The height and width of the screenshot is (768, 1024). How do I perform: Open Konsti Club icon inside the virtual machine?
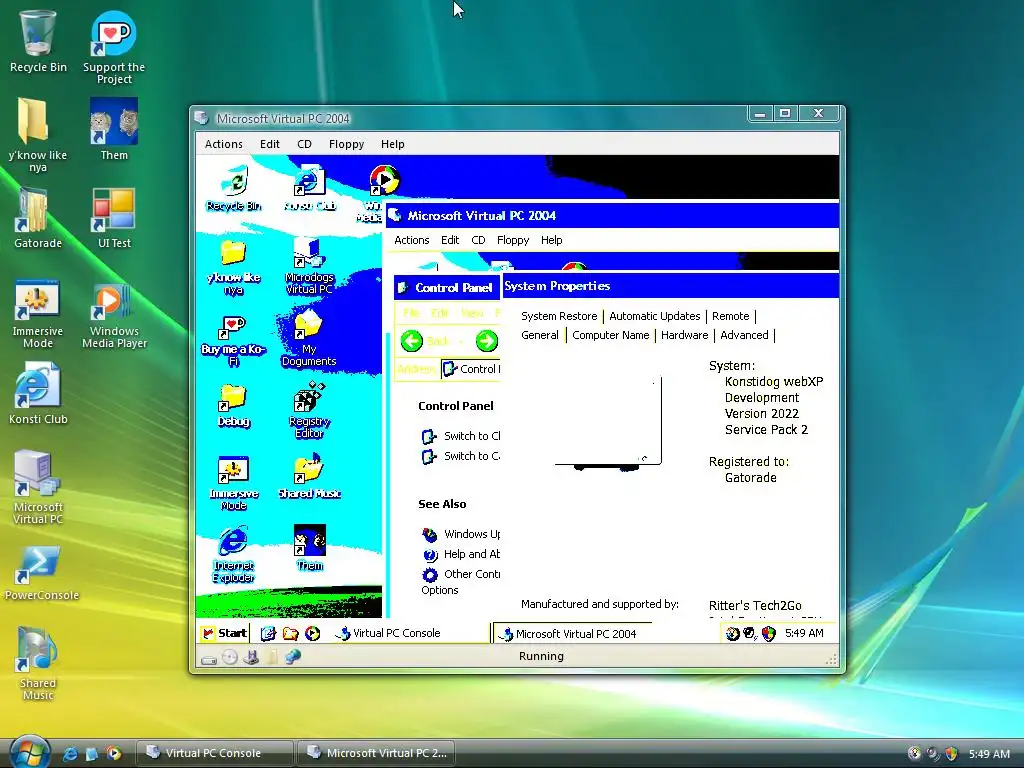tap(310, 188)
